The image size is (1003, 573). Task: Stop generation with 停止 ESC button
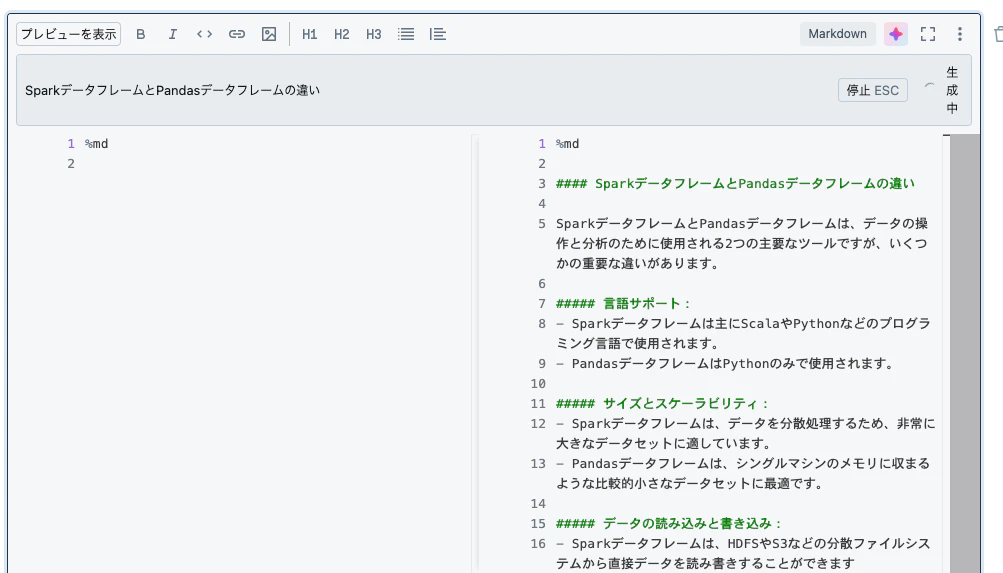coord(873,90)
